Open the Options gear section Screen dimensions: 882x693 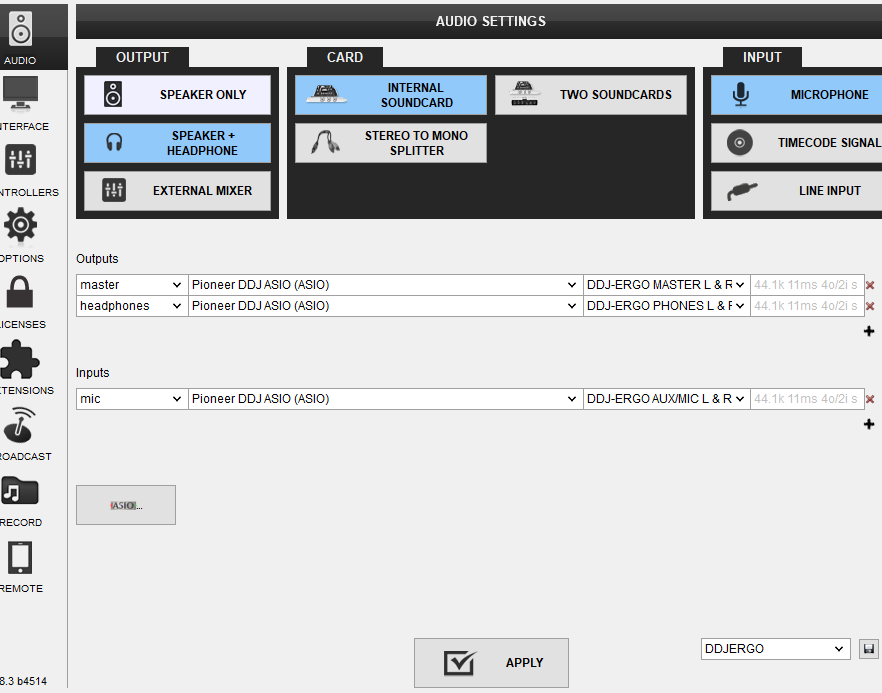21,235
